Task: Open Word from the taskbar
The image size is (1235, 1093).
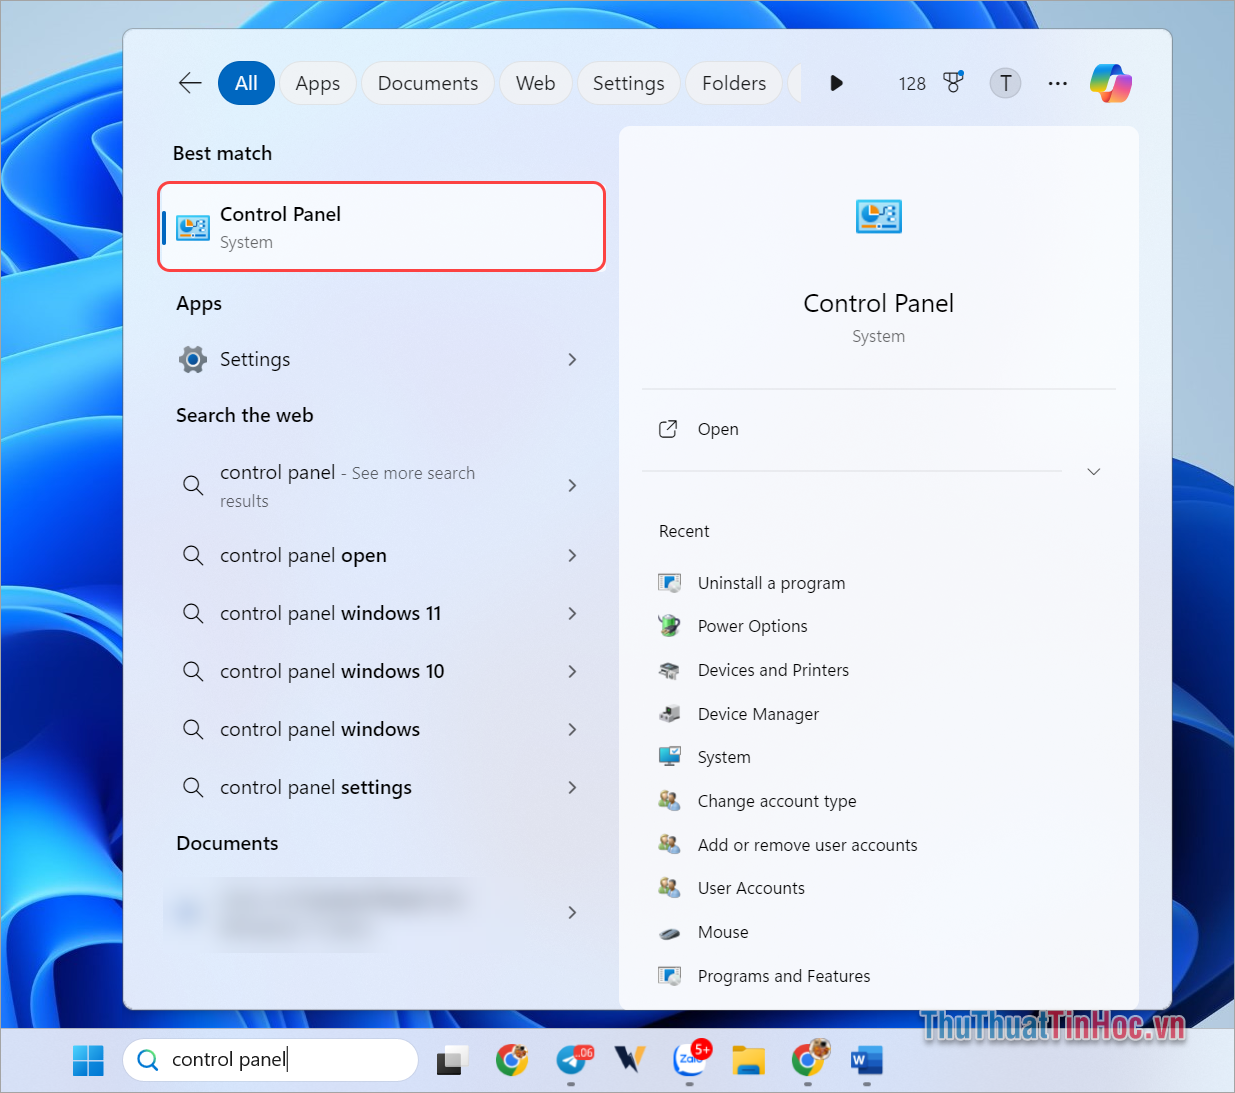Action: (866, 1060)
